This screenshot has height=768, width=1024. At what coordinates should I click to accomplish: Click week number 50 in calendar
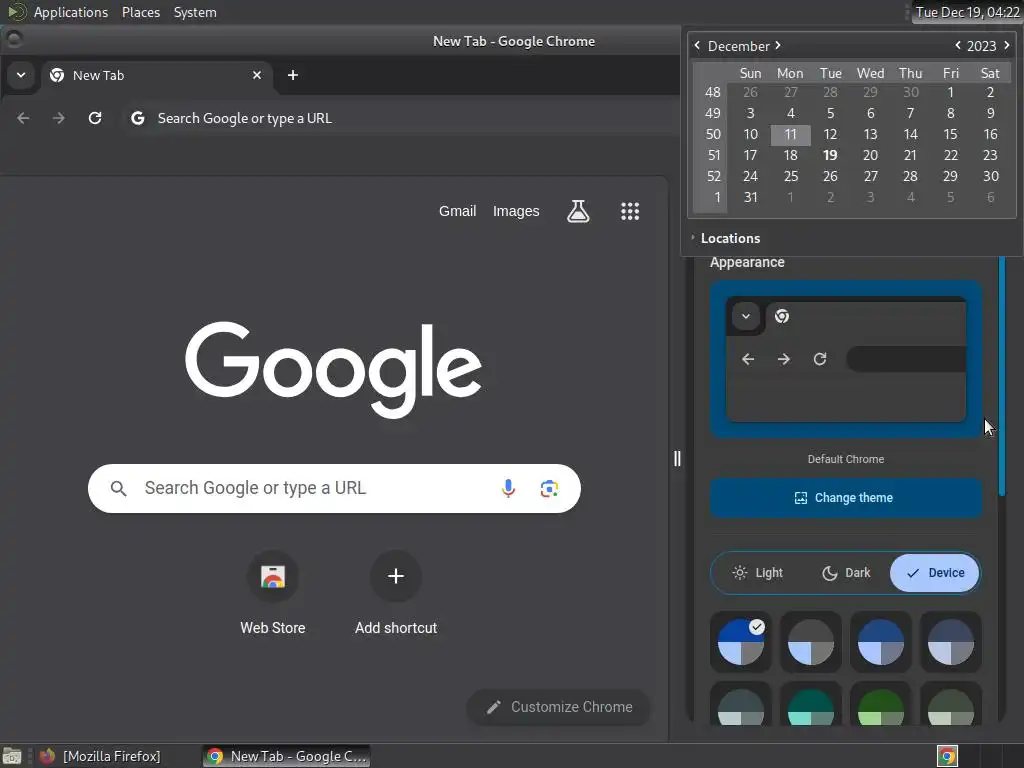712,135
